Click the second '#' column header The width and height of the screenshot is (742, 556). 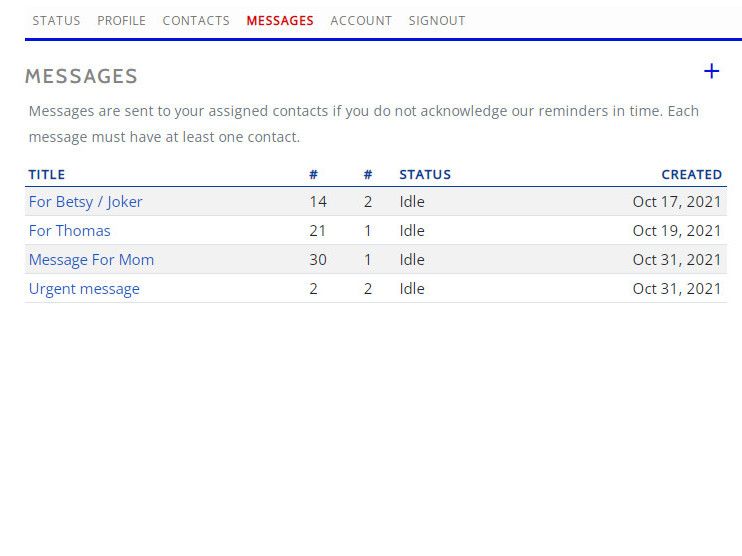368,174
